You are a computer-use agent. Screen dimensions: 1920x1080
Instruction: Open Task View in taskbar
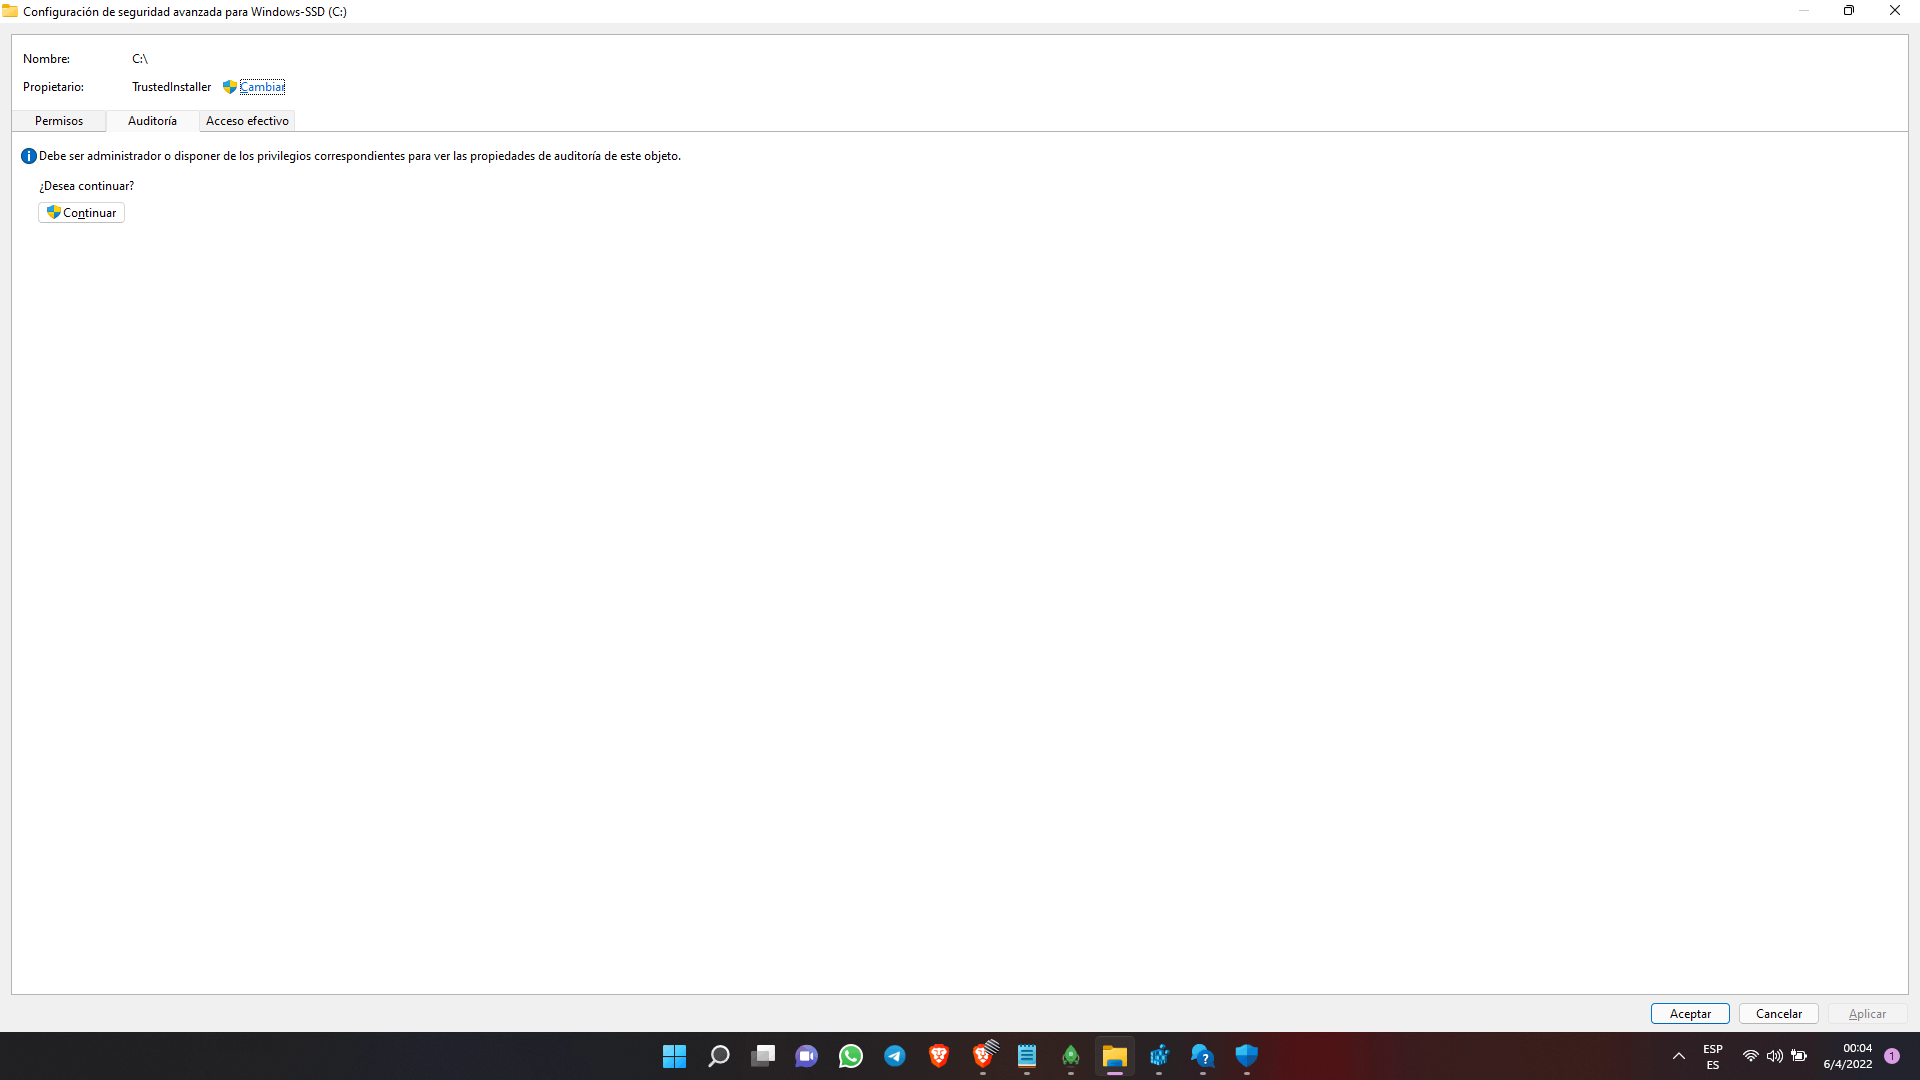[x=763, y=1056]
